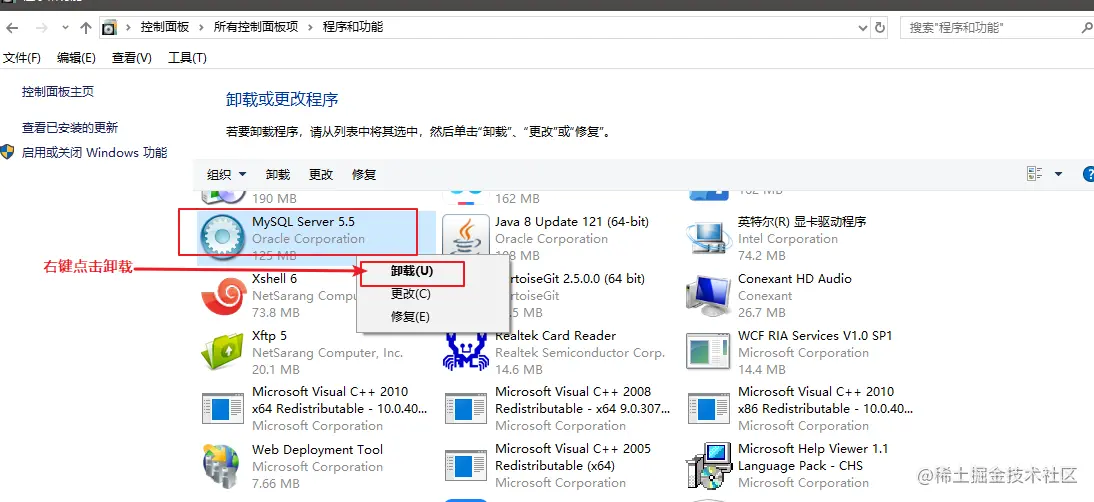The width and height of the screenshot is (1094, 502).
Task: Click the Microsoft Help Viewer 1.1 icon
Action: (x=708, y=466)
